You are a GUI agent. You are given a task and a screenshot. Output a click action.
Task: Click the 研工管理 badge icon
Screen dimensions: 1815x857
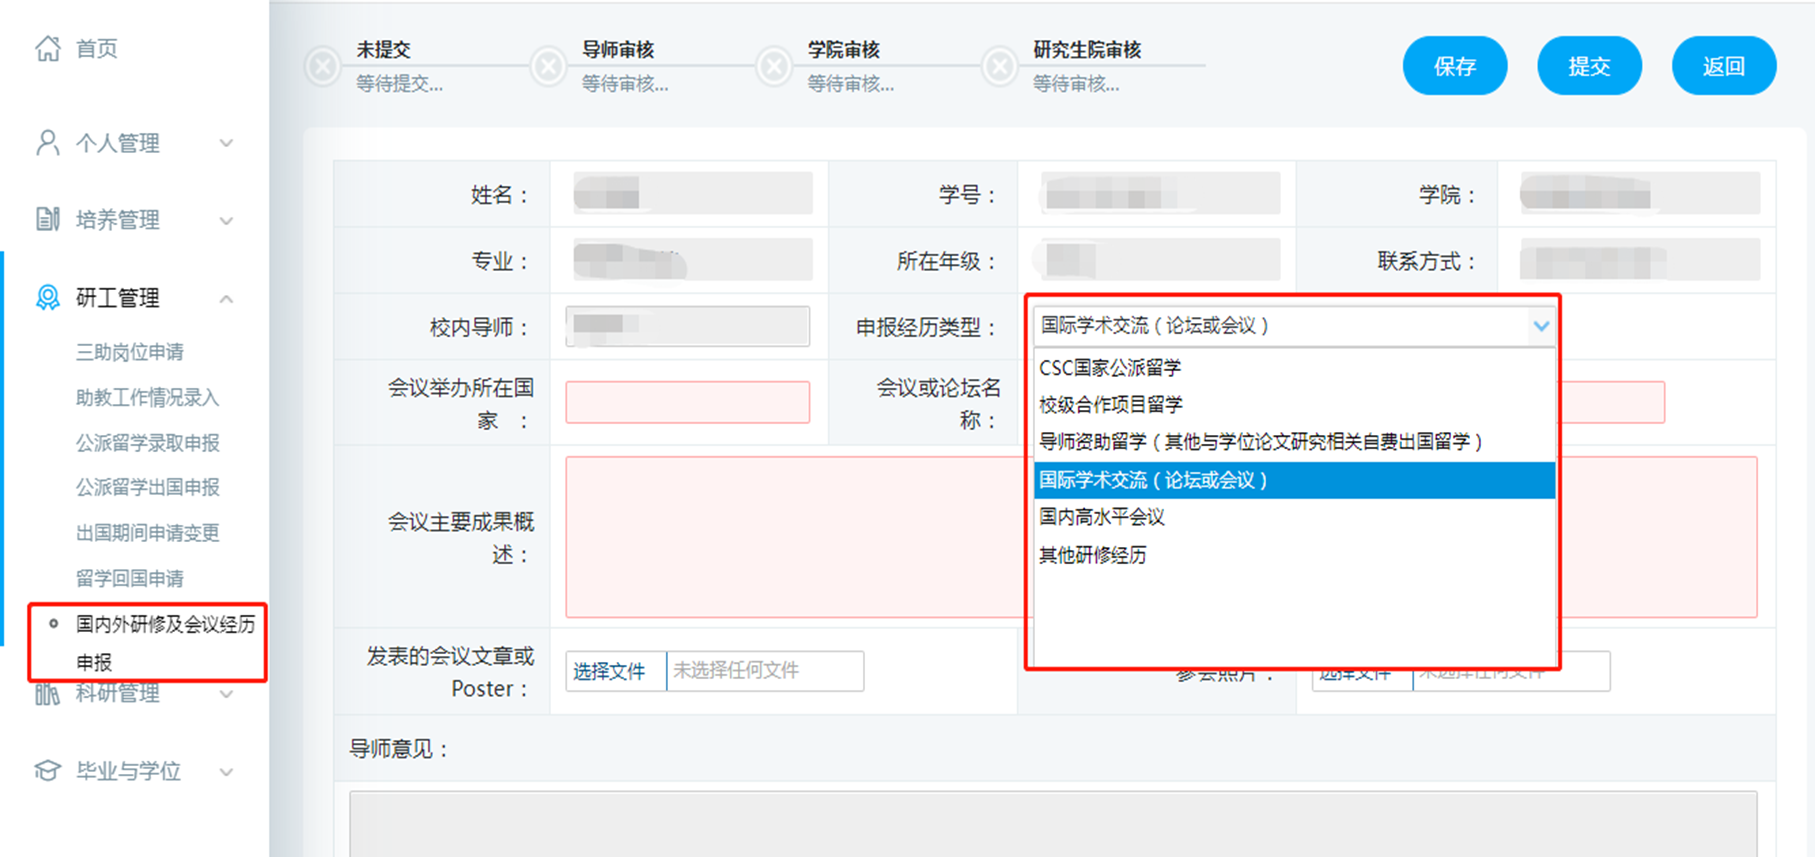click(47, 298)
